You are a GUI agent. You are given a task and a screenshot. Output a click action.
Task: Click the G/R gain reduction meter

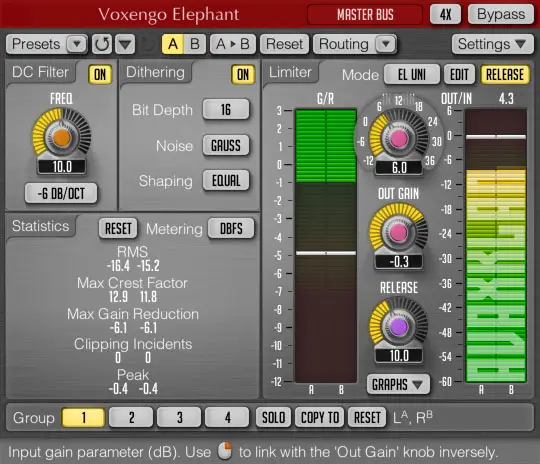click(x=326, y=246)
